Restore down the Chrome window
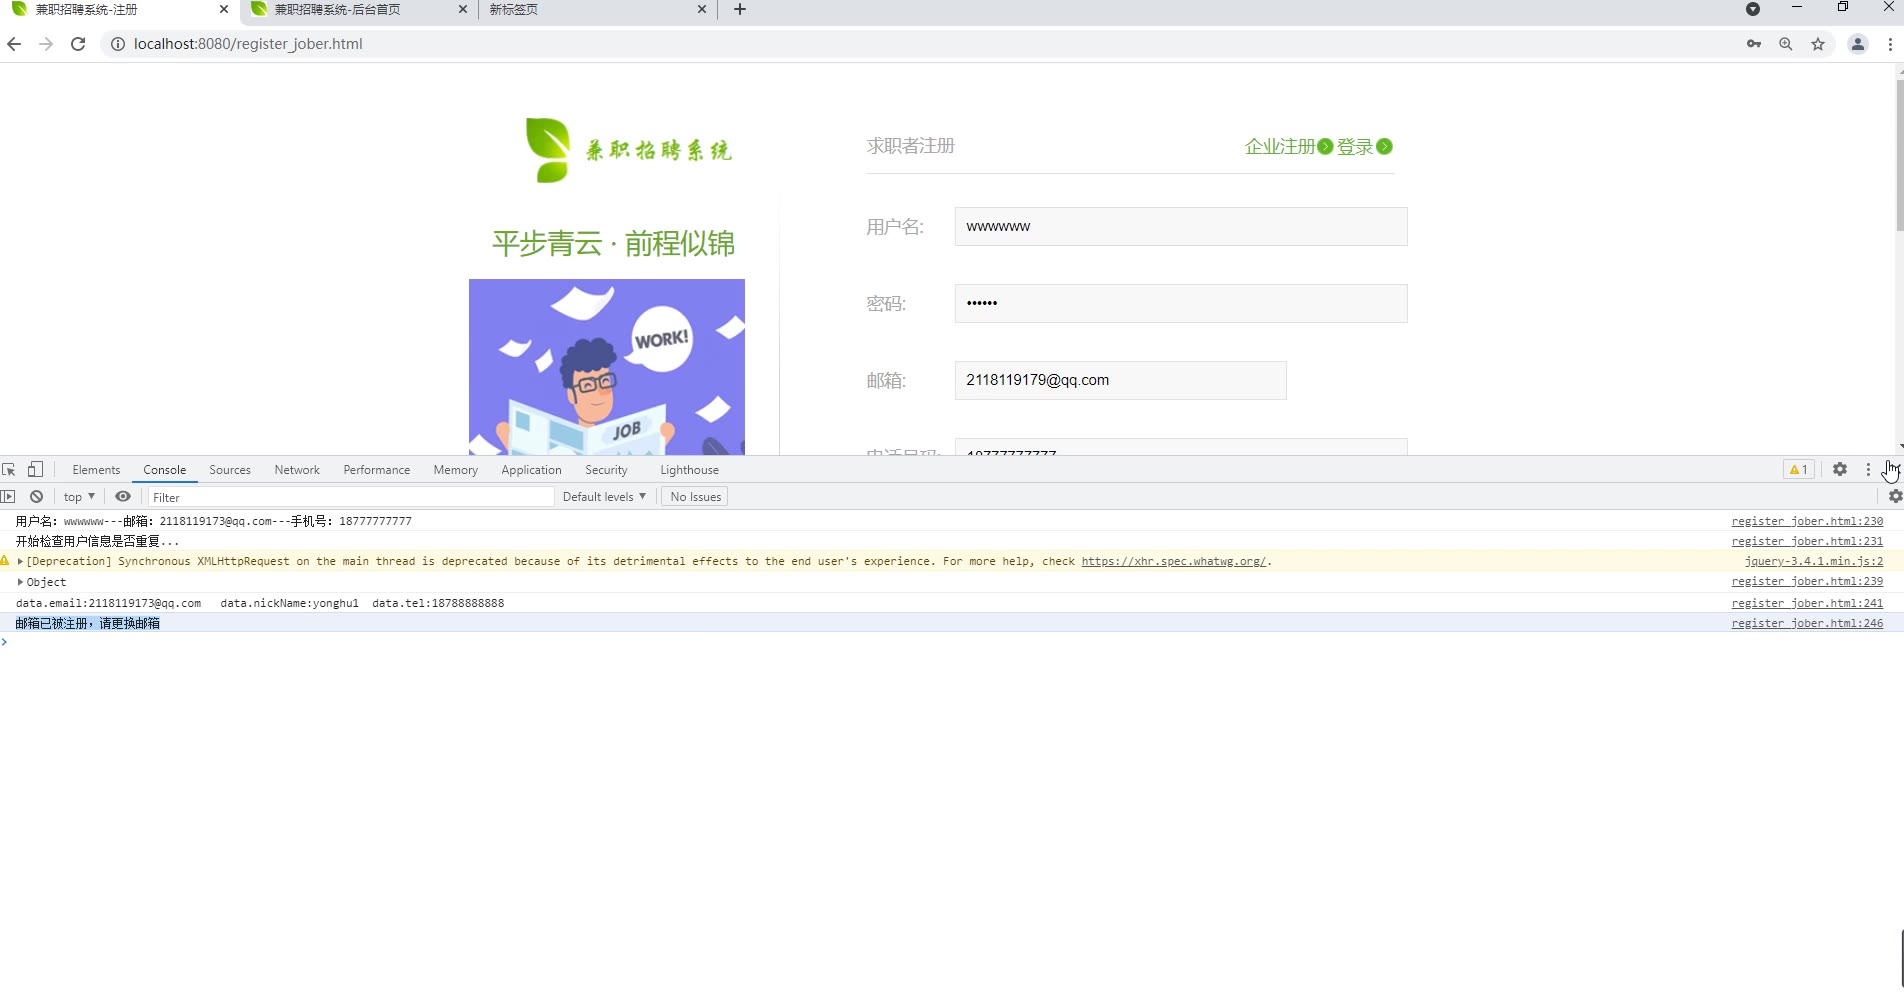 1843,8
